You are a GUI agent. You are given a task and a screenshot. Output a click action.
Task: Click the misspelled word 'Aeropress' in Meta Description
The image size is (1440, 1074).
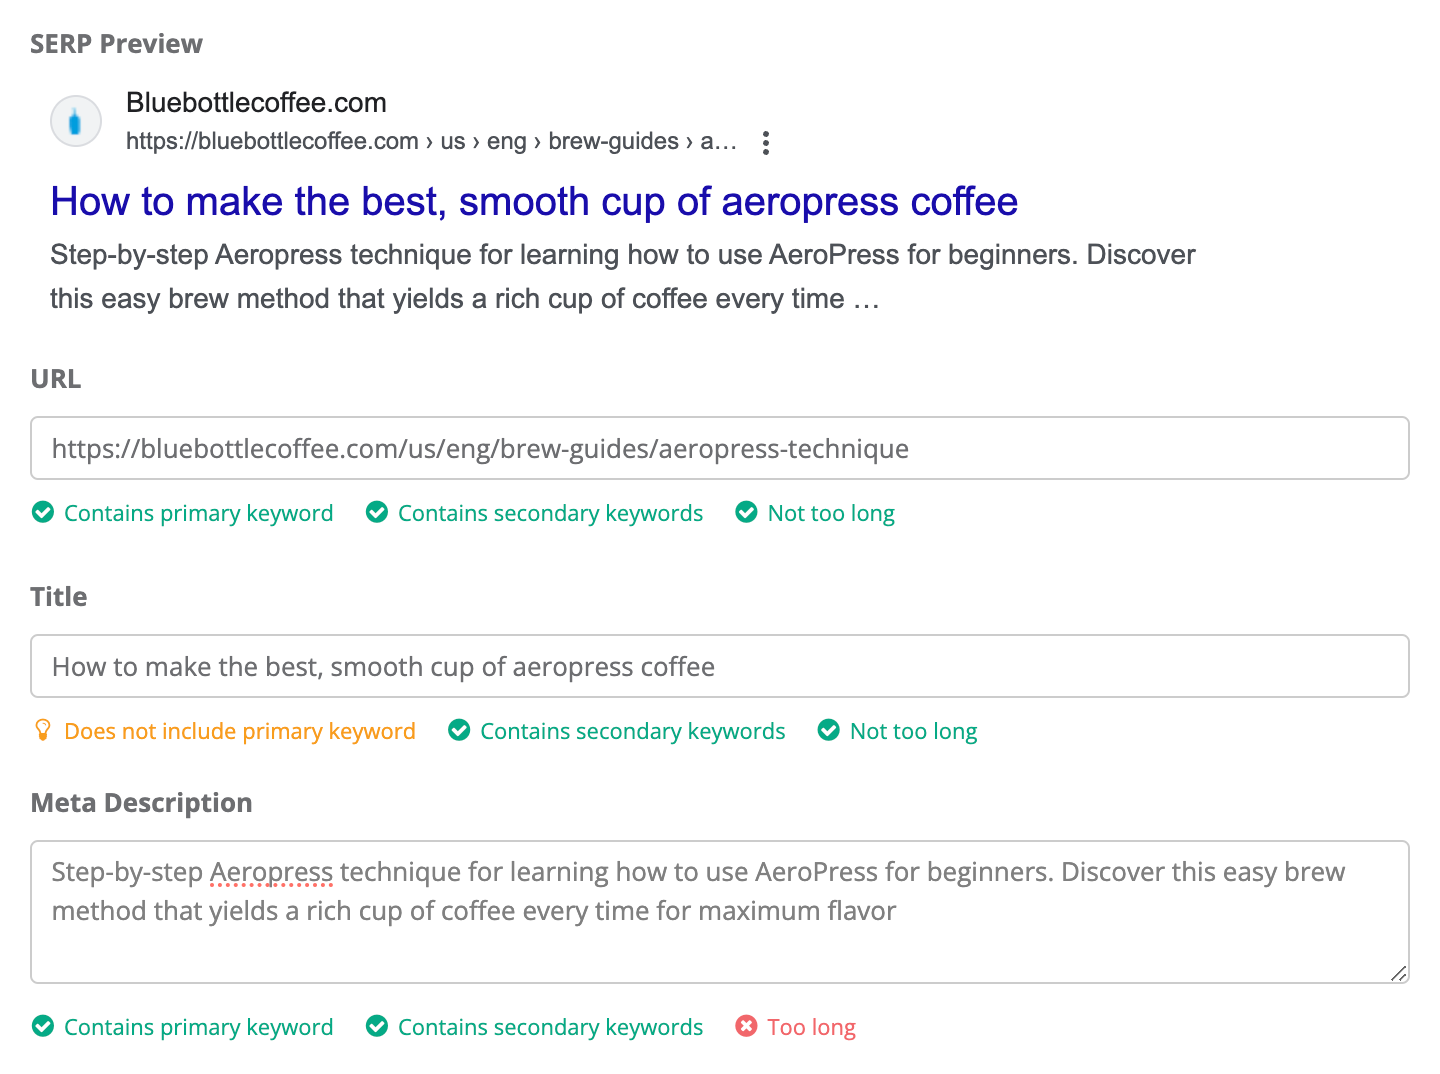pyautogui.click(x=271, y=872)
